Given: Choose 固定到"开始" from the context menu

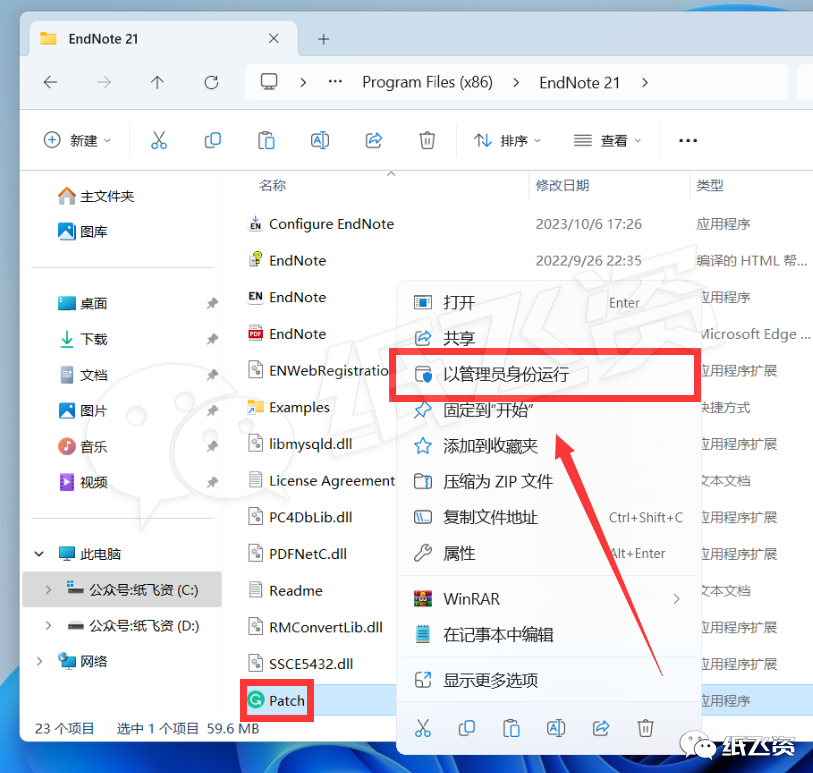Looking at the screenshot, I should click(x=550, y=410).
